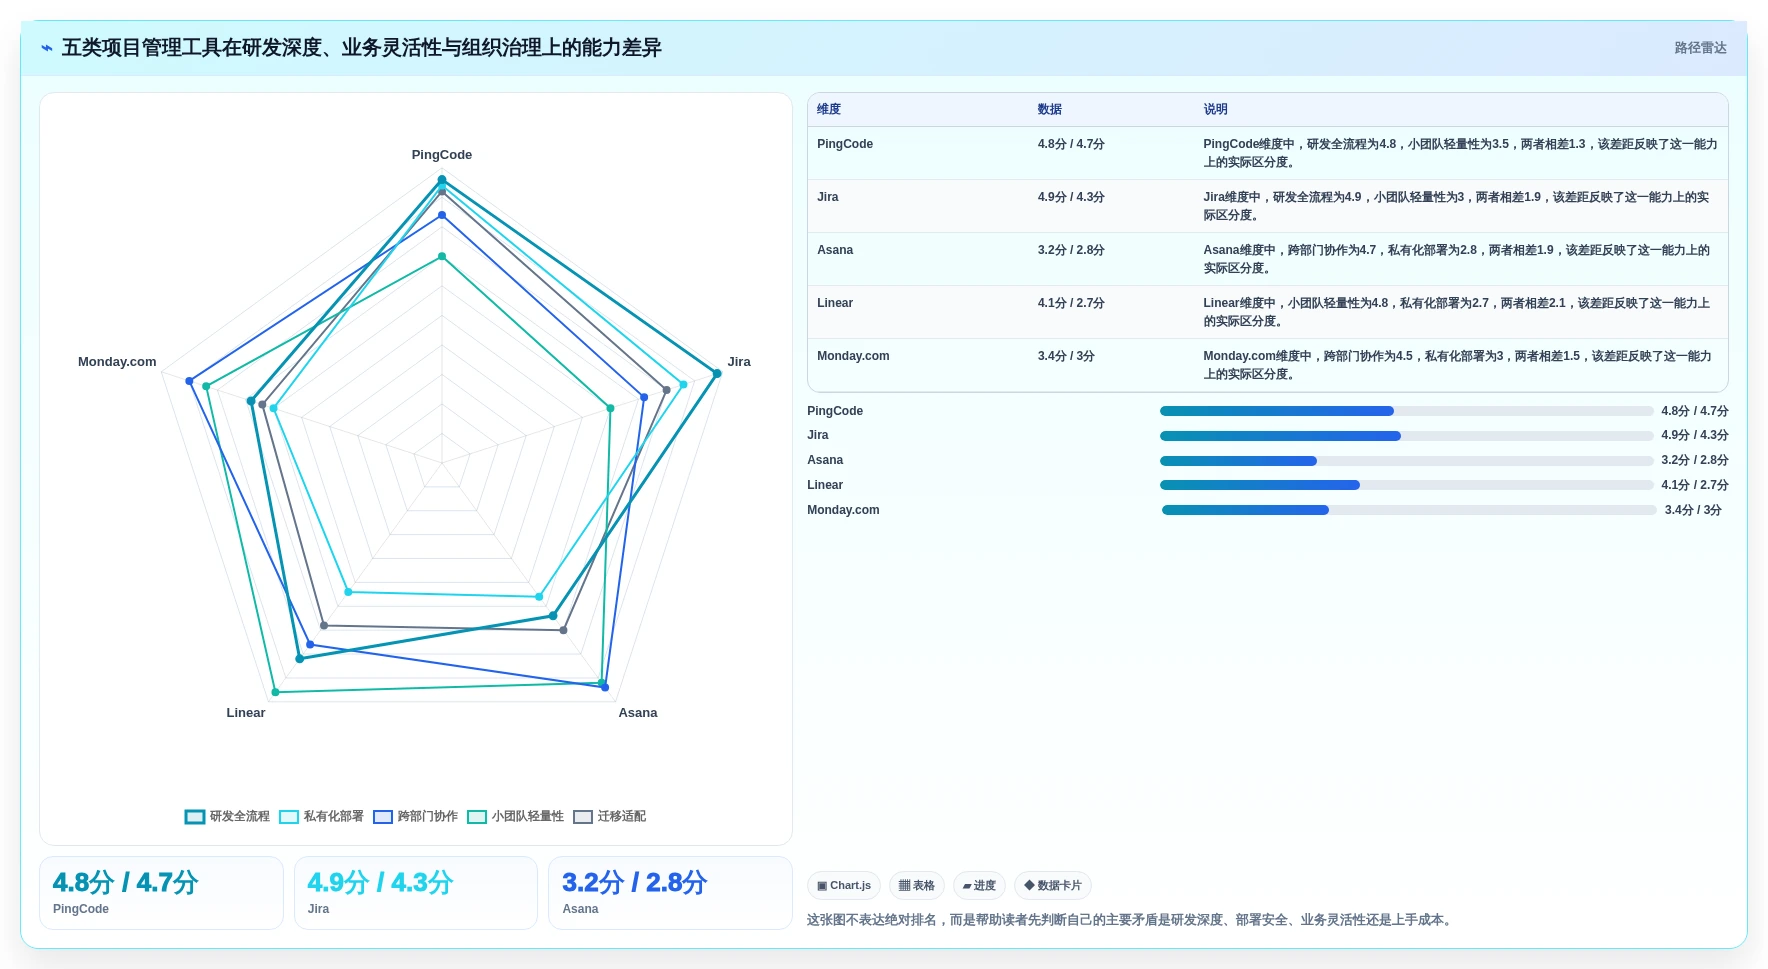Click the footnote starting with 这张图不表达绝对排名

click(x=1131, y=920)
